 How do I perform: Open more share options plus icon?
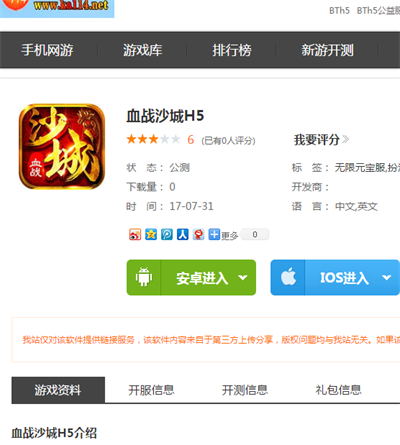tap(214, 234)
